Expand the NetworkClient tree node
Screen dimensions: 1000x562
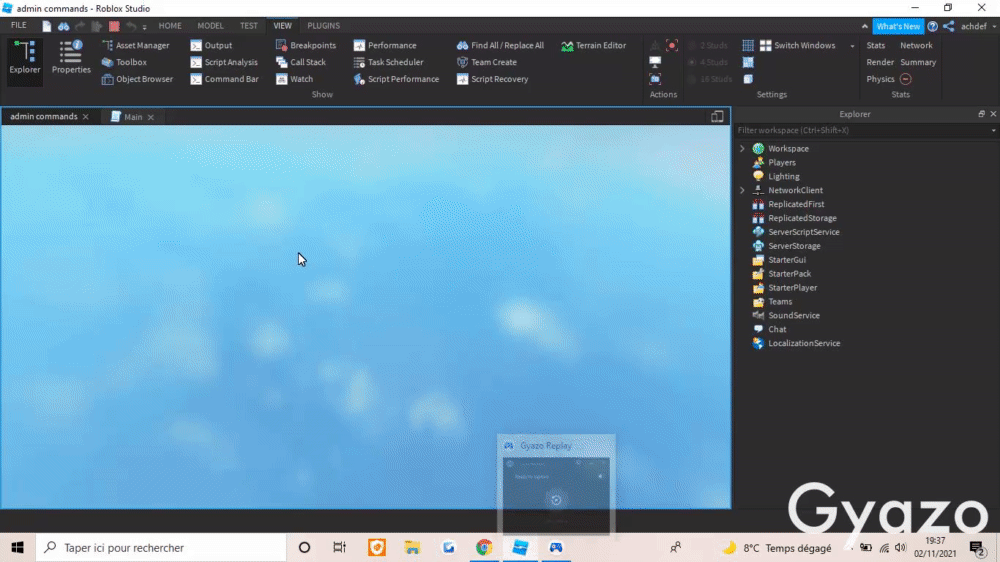(742, 190)
